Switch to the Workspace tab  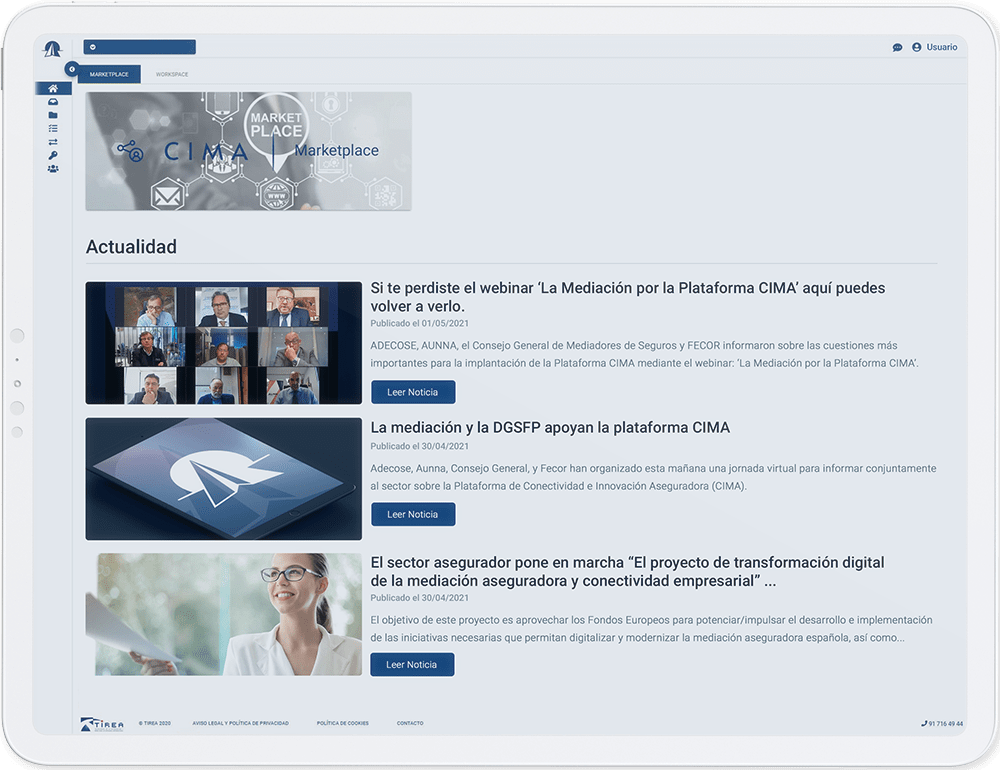172,75
